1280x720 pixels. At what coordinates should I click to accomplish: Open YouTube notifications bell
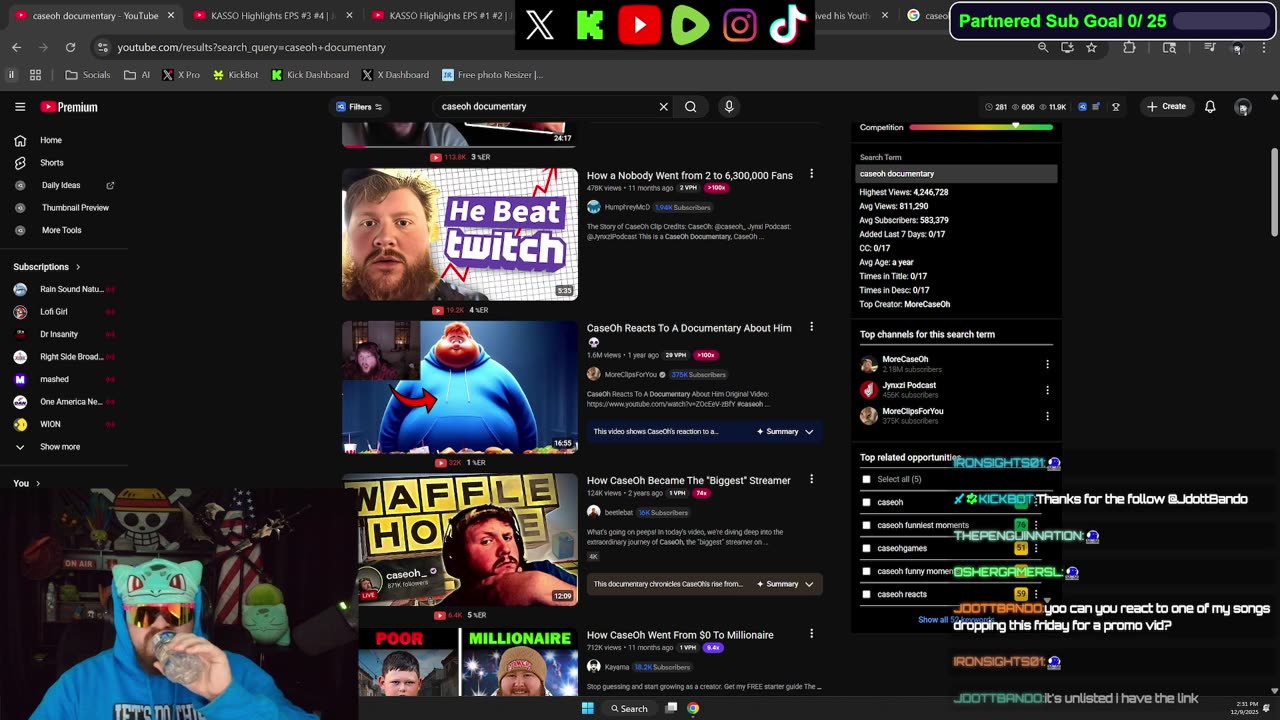point(1210,107)
